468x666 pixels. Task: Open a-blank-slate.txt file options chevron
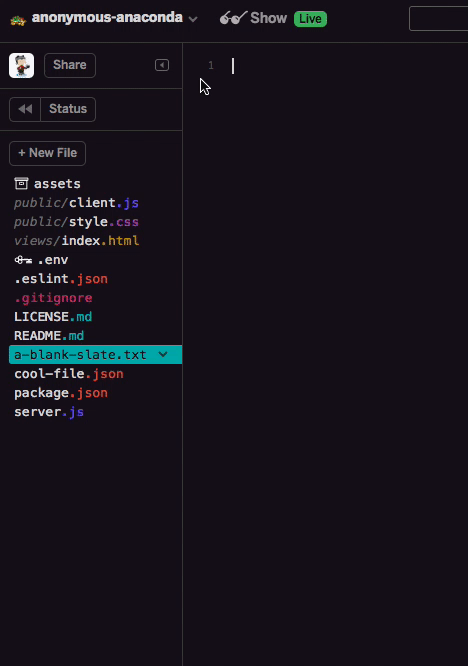[163, 354]
